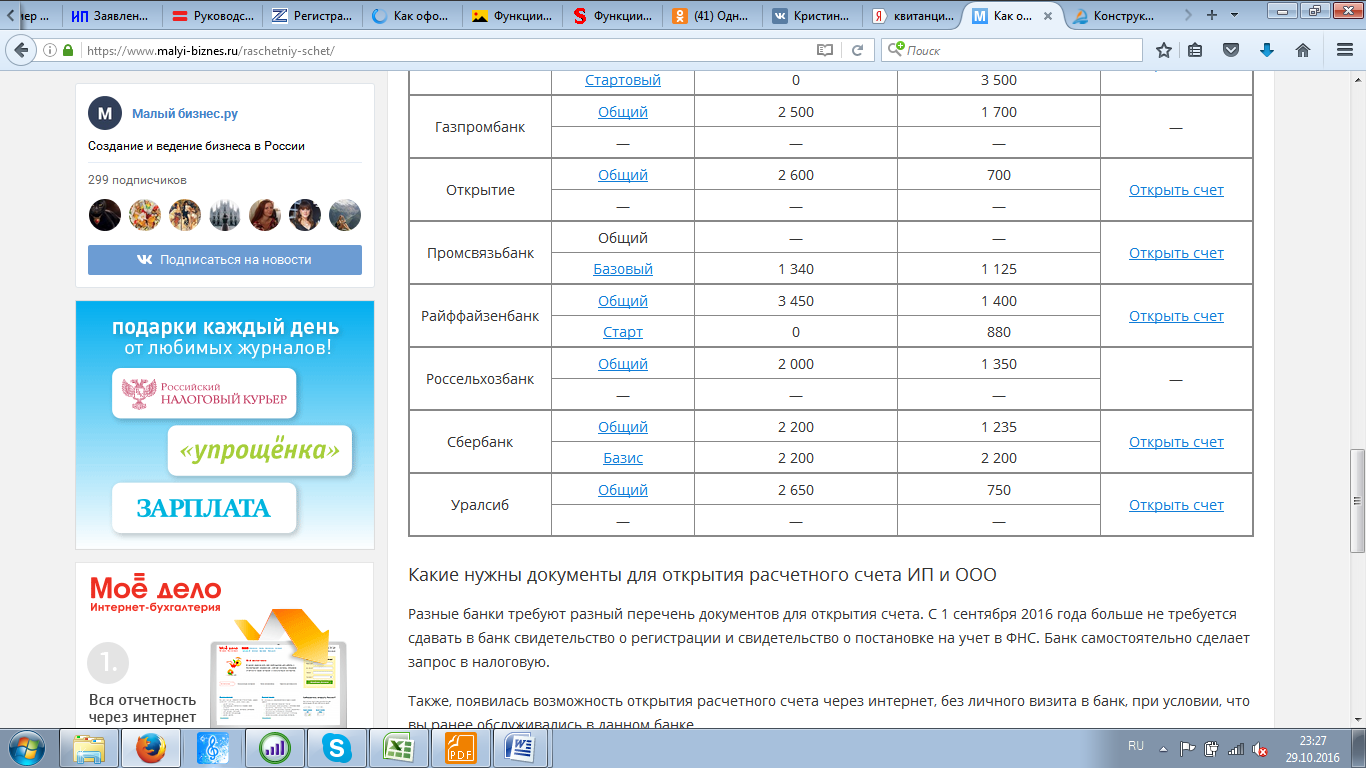Open the green bars app in taskbar
Viewport: 1366px width, 768px height.
274,748
